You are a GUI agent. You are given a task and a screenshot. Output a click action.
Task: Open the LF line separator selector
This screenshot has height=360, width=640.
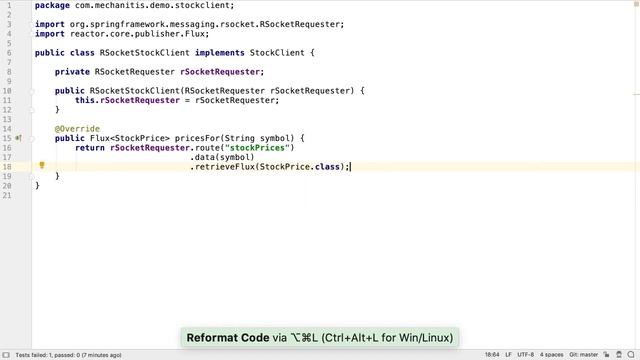click(508, 355)
